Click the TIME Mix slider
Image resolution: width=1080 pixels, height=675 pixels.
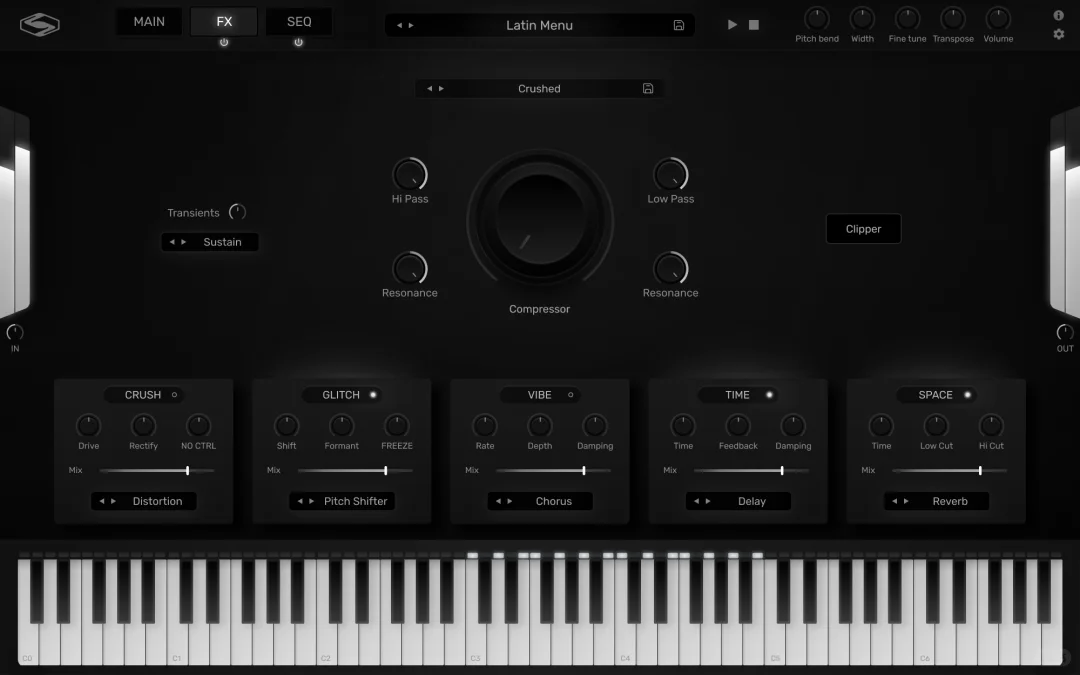coord(751,470)
